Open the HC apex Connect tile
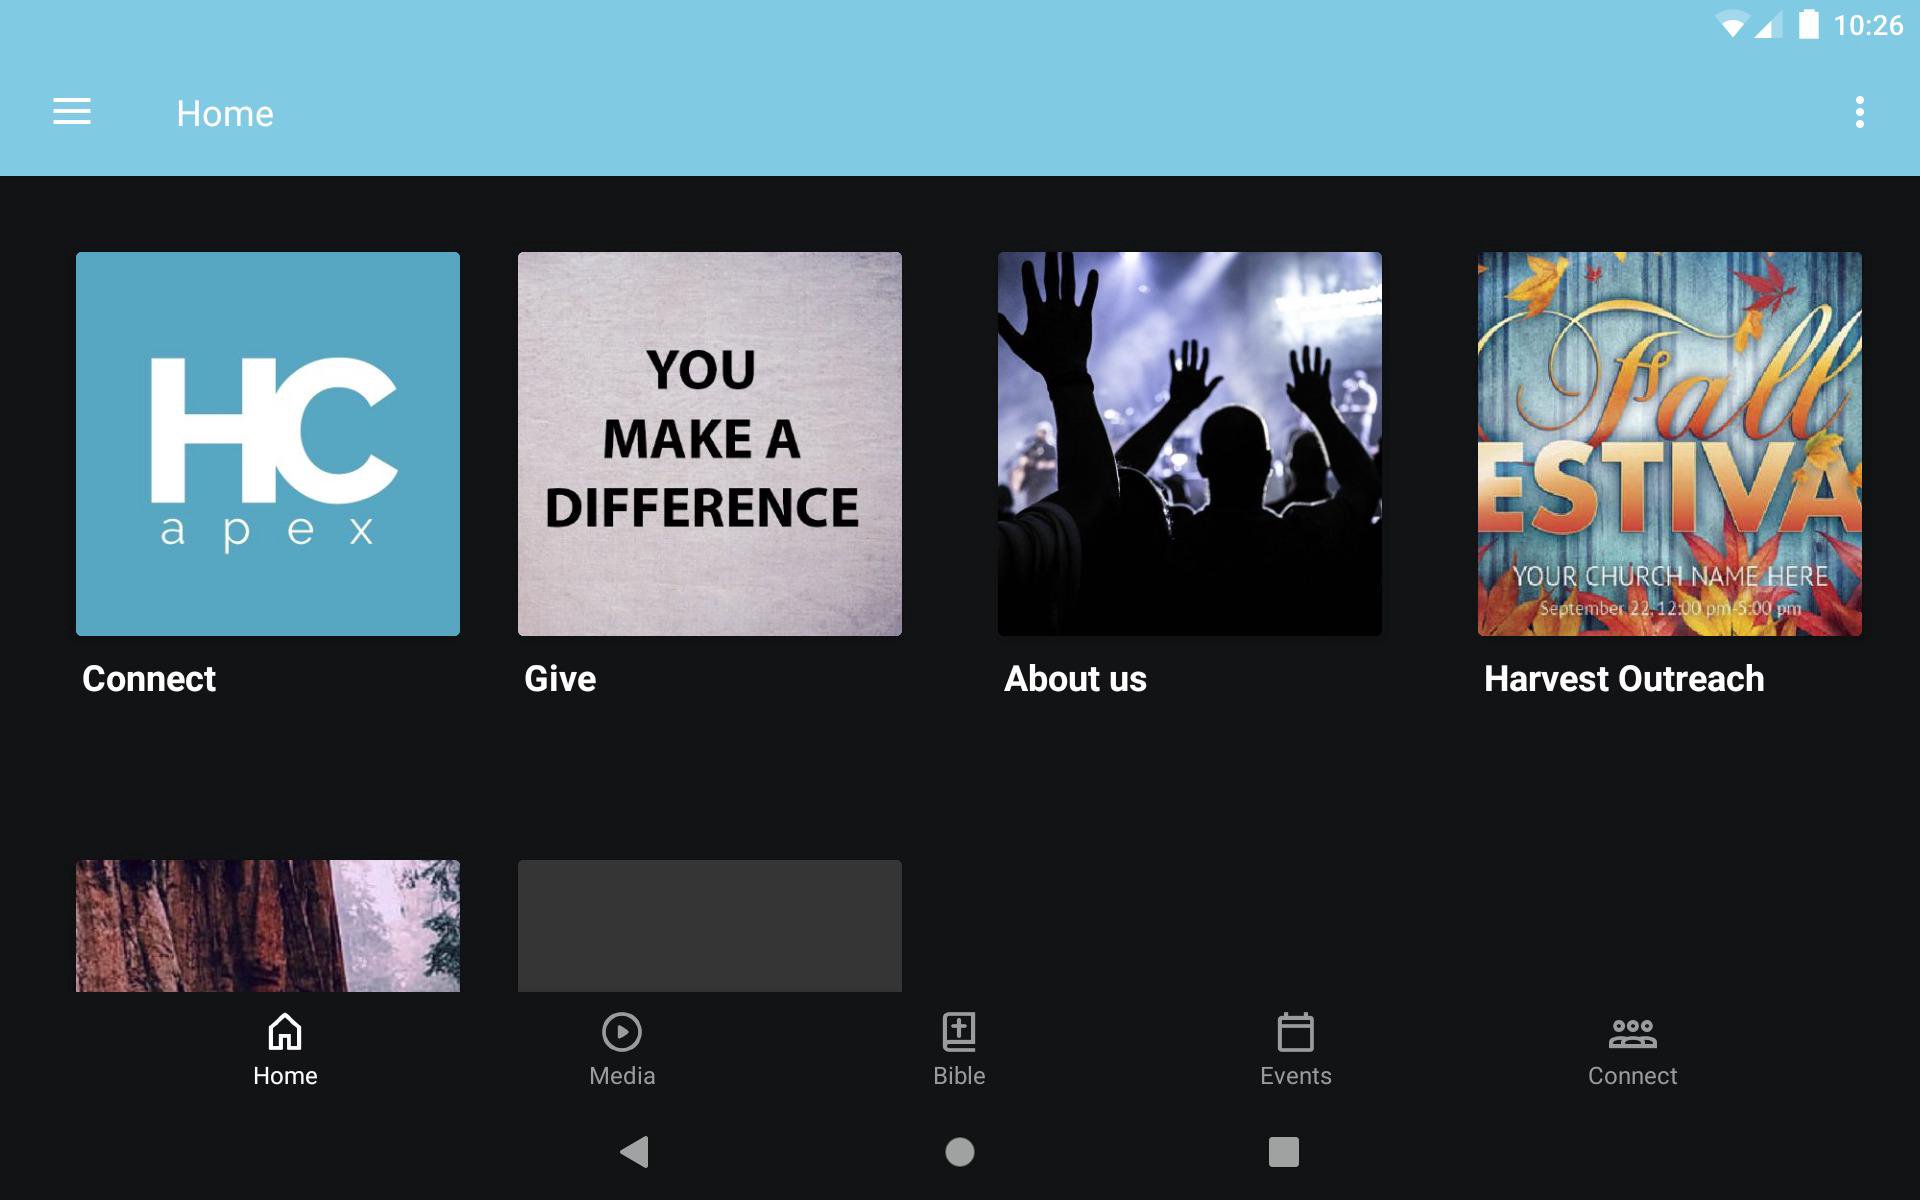The width and height of the screenshot is (1920, 1200). (268, 443)
